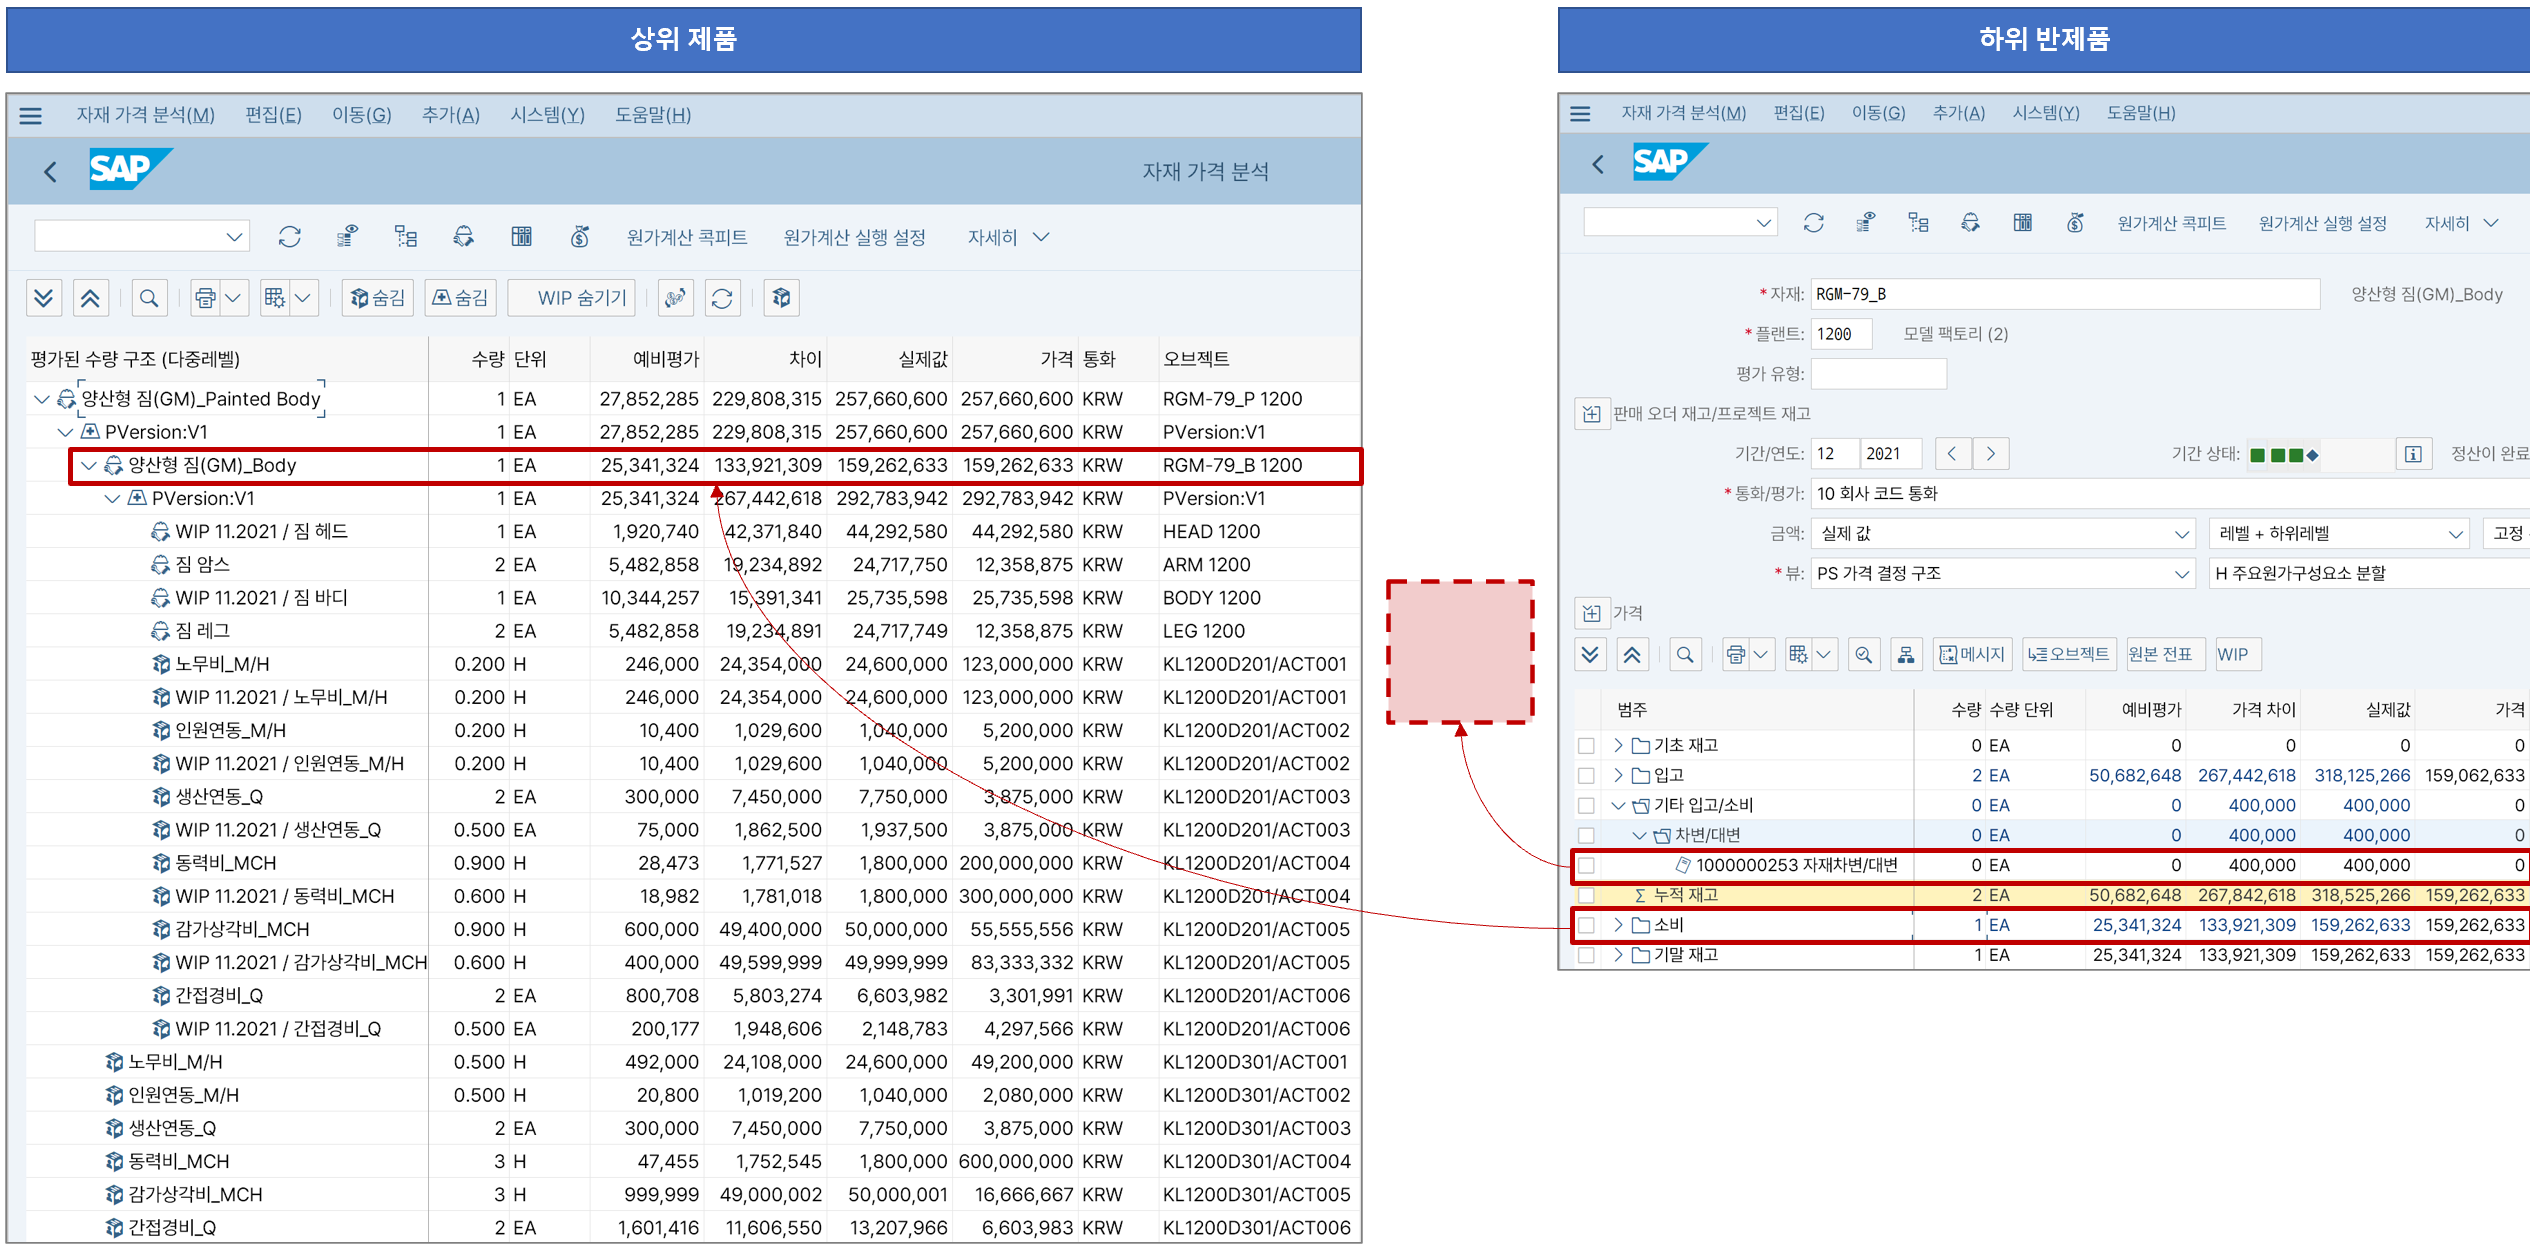Open the 금액 실제 값 dropdown
Screen dimensions: 2530x1249
pos(2182,534)
